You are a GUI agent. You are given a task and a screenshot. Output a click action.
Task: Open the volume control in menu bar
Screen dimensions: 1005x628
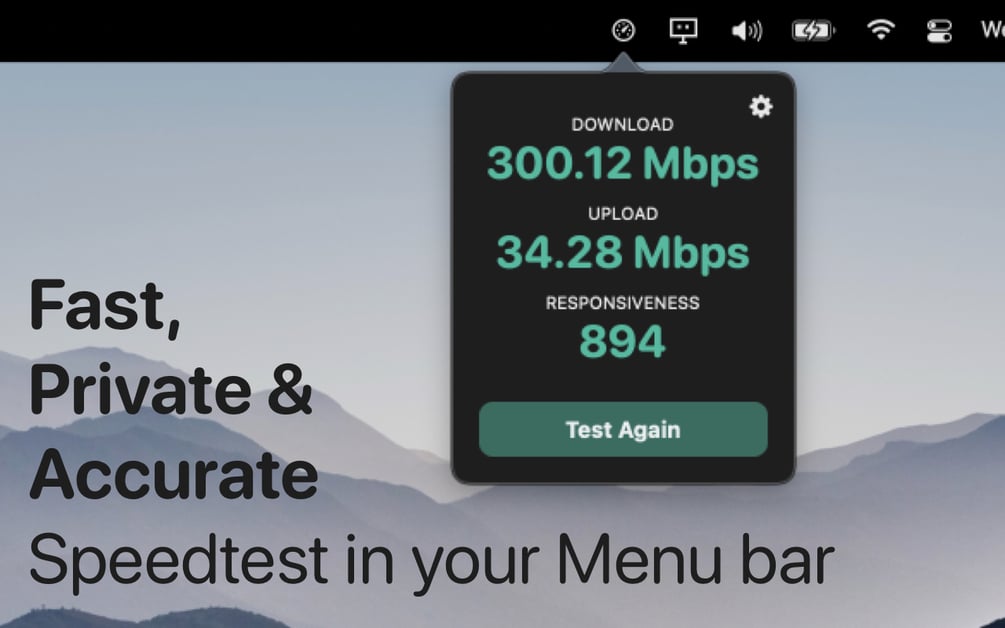click(x=747, y=31)
